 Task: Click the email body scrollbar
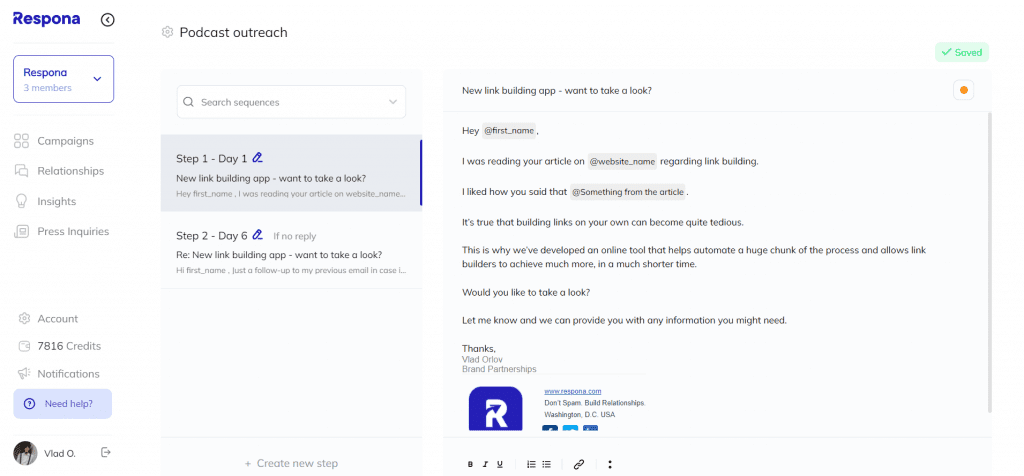pyautogui.click(x=989, y=261)
